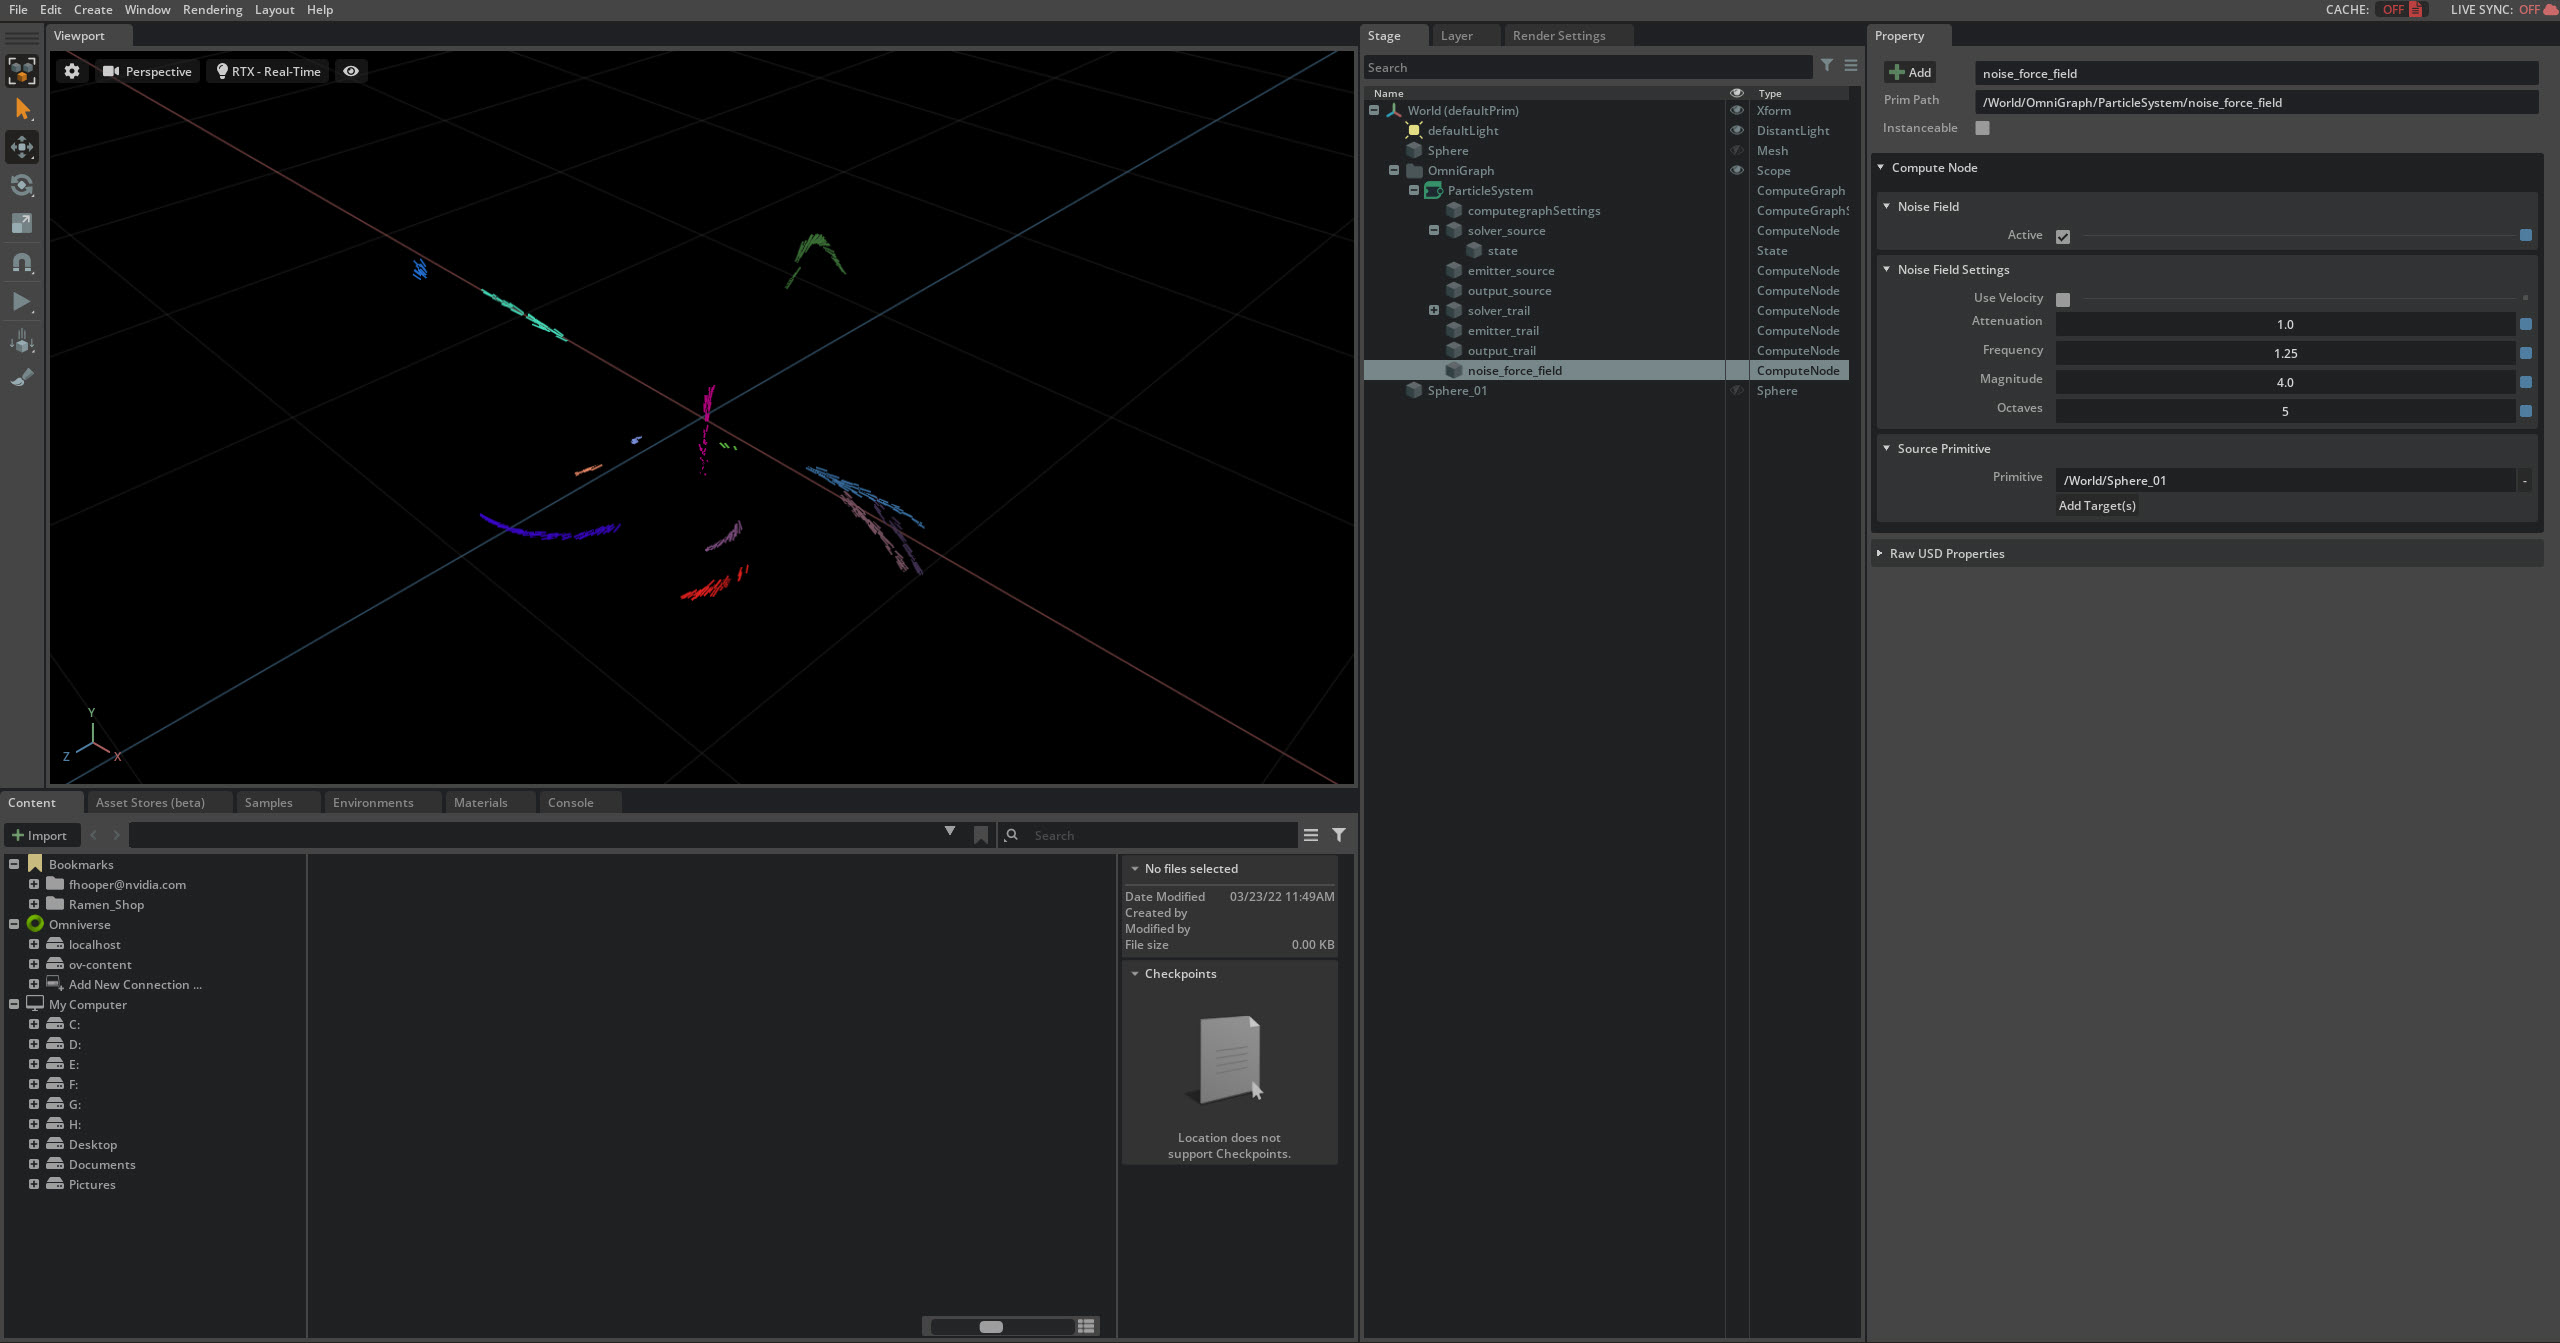Screen dimensions: 2560x1343
Task: Select computegraphSettings prim
Action: tap(1533, 210)
